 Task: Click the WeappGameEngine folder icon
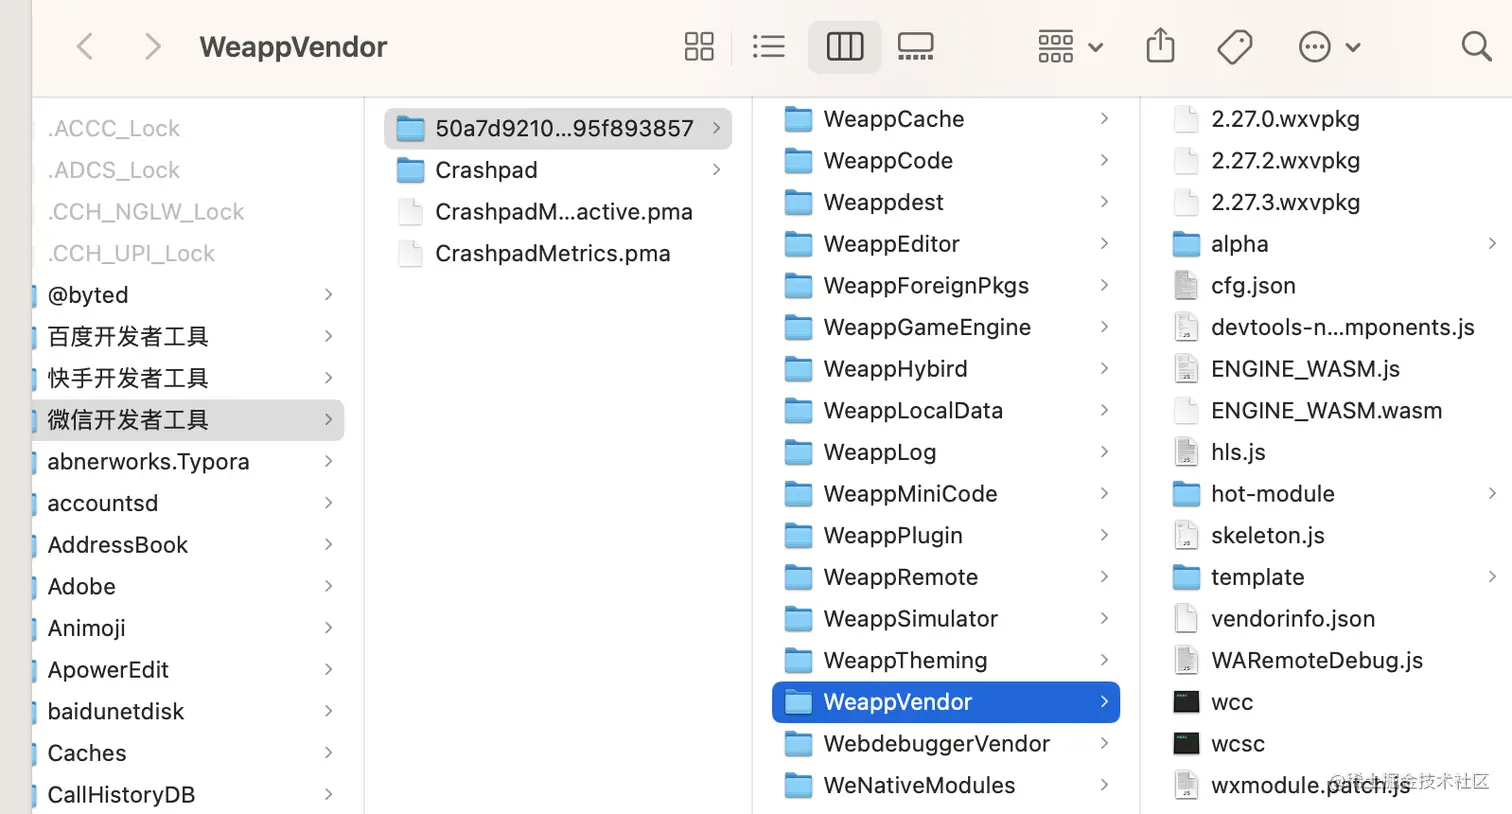pos(798,327)
